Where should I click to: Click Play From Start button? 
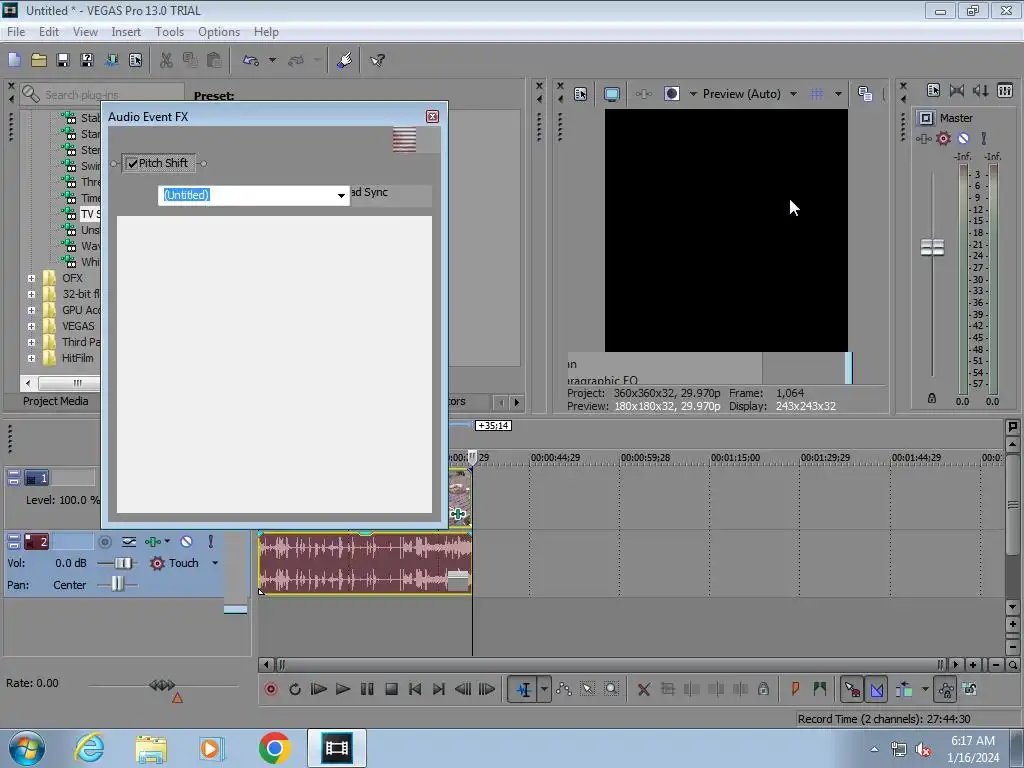tap(319, 689)
